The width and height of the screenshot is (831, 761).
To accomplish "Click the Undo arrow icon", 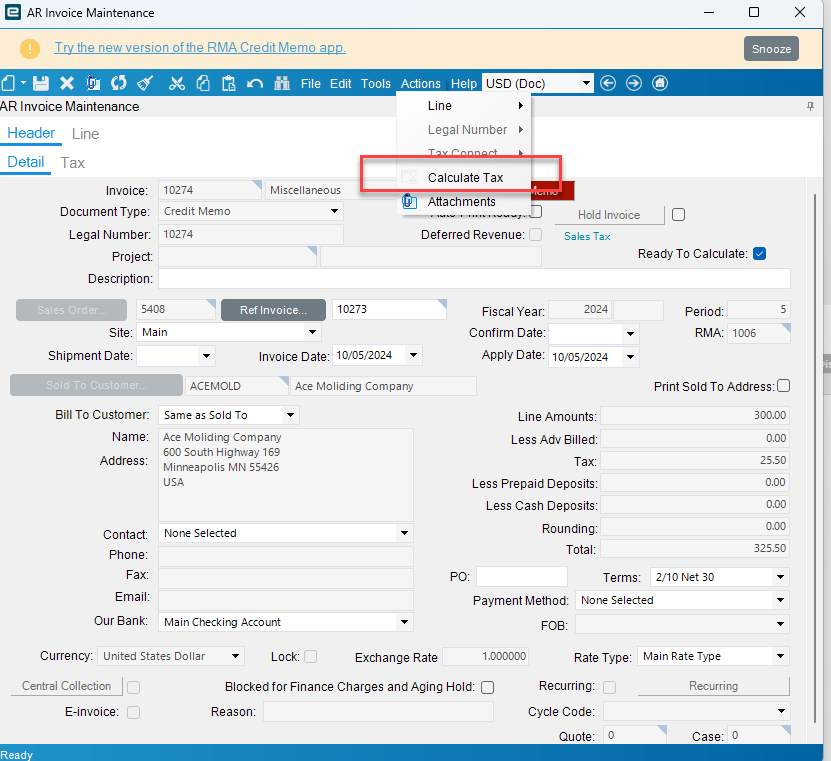I will click(x=254, y=83).
